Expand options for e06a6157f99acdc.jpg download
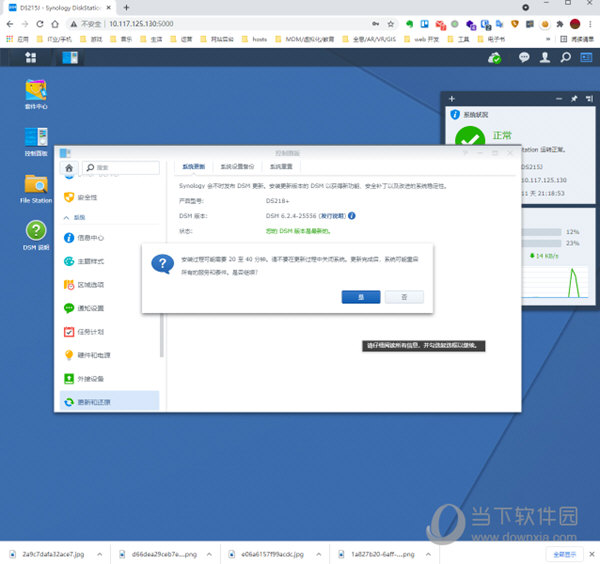Screen dimensions: 600x564 319,554
